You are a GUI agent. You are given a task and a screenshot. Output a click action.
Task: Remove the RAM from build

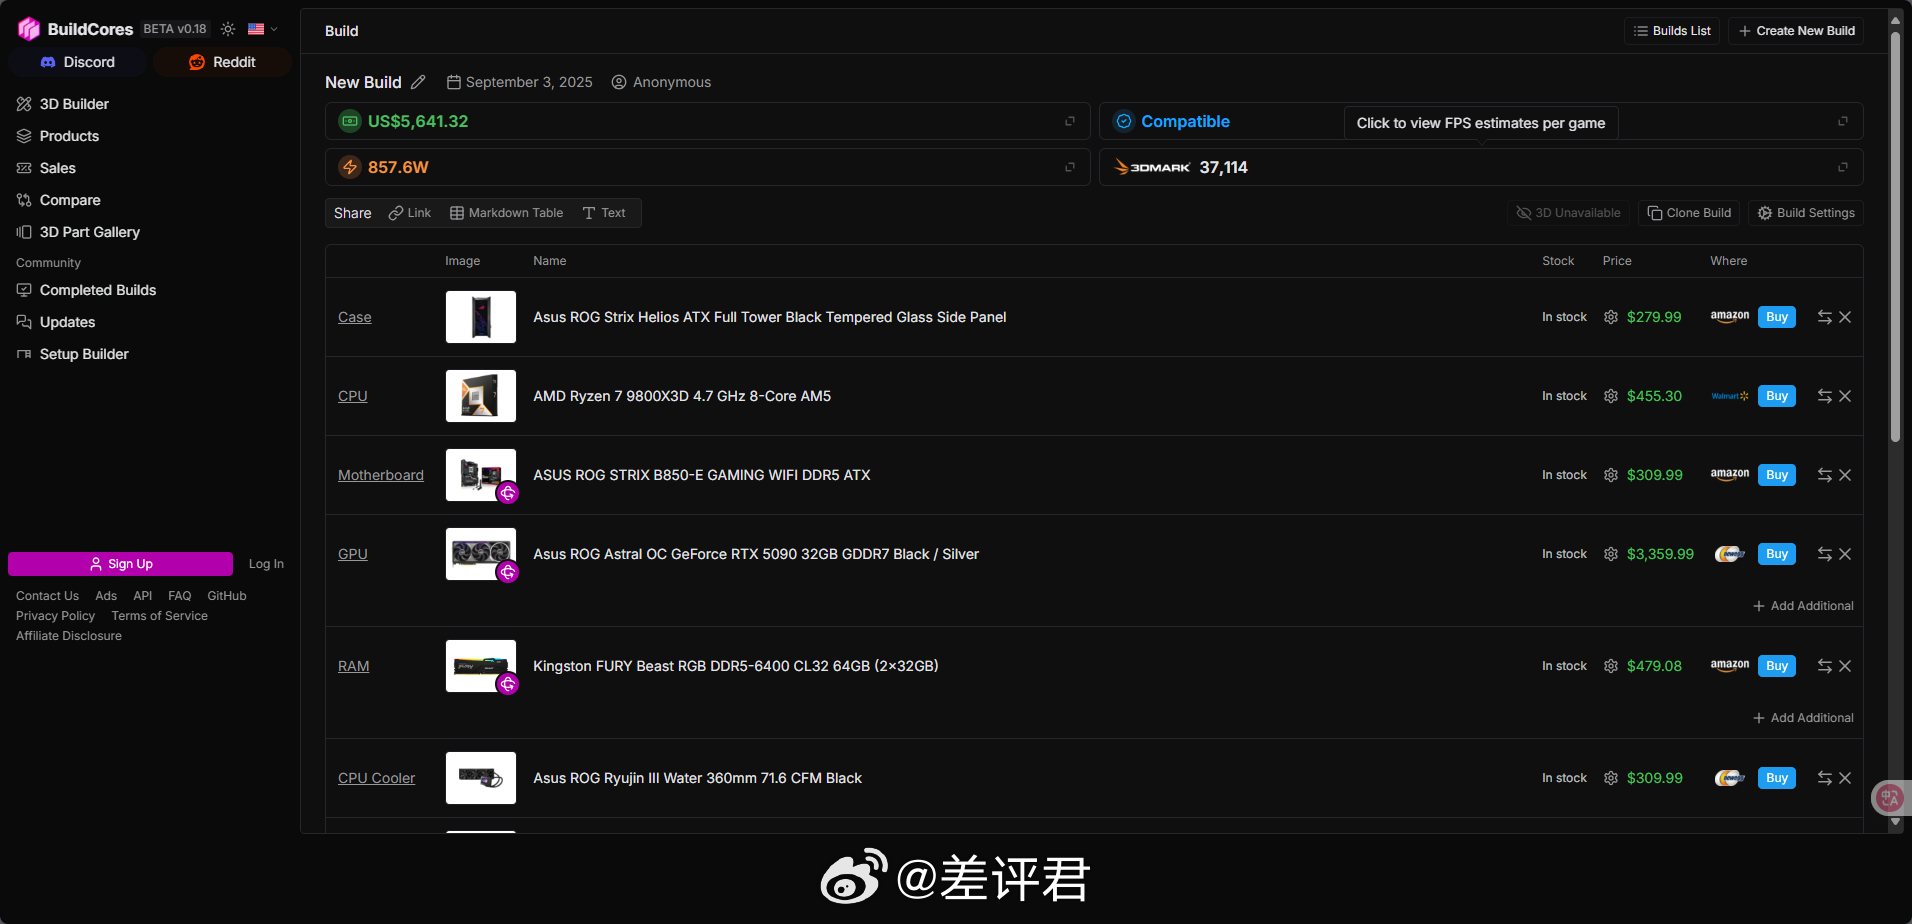[1845, 666]
